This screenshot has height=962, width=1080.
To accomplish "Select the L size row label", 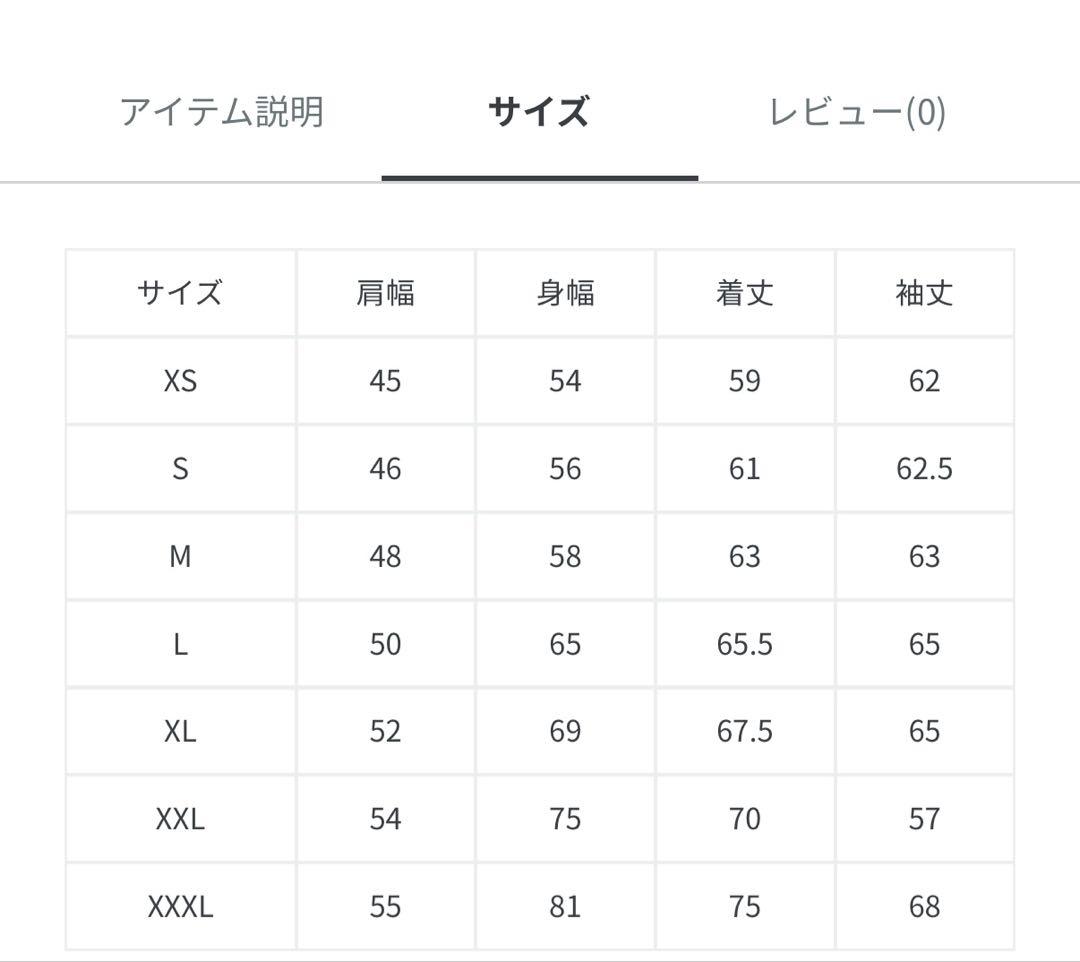I will (179, 644).
